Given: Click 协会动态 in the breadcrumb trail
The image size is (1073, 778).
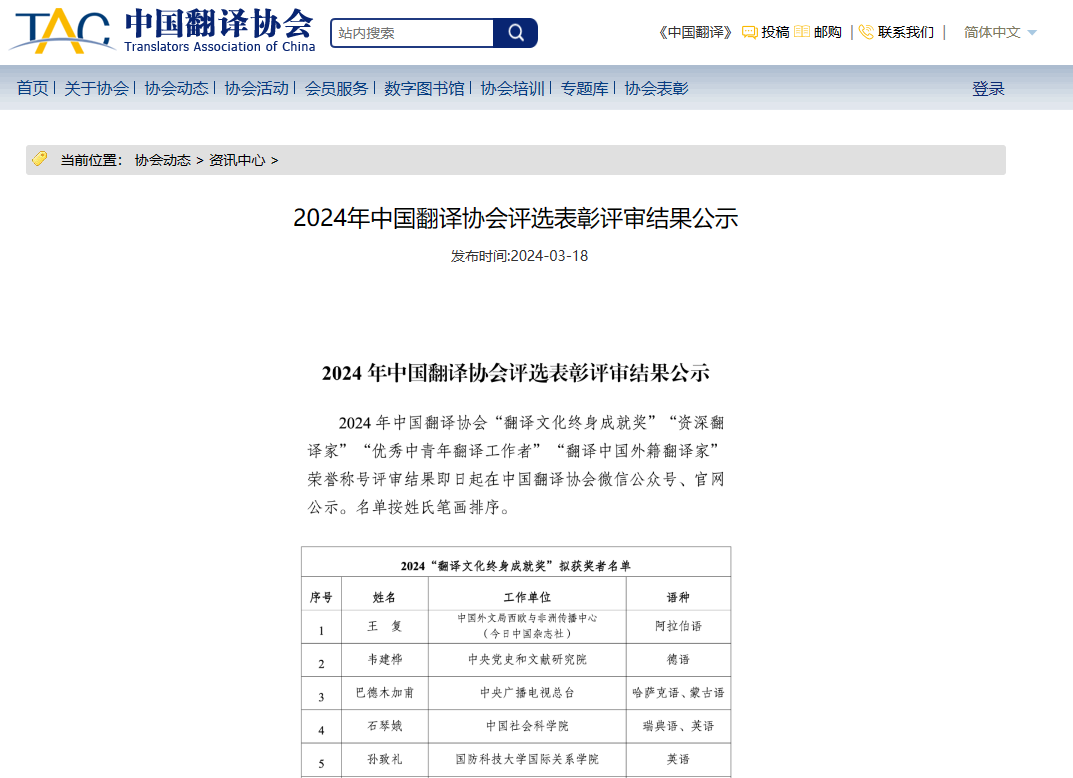Looking at the screenshot, I should point(163,160).
